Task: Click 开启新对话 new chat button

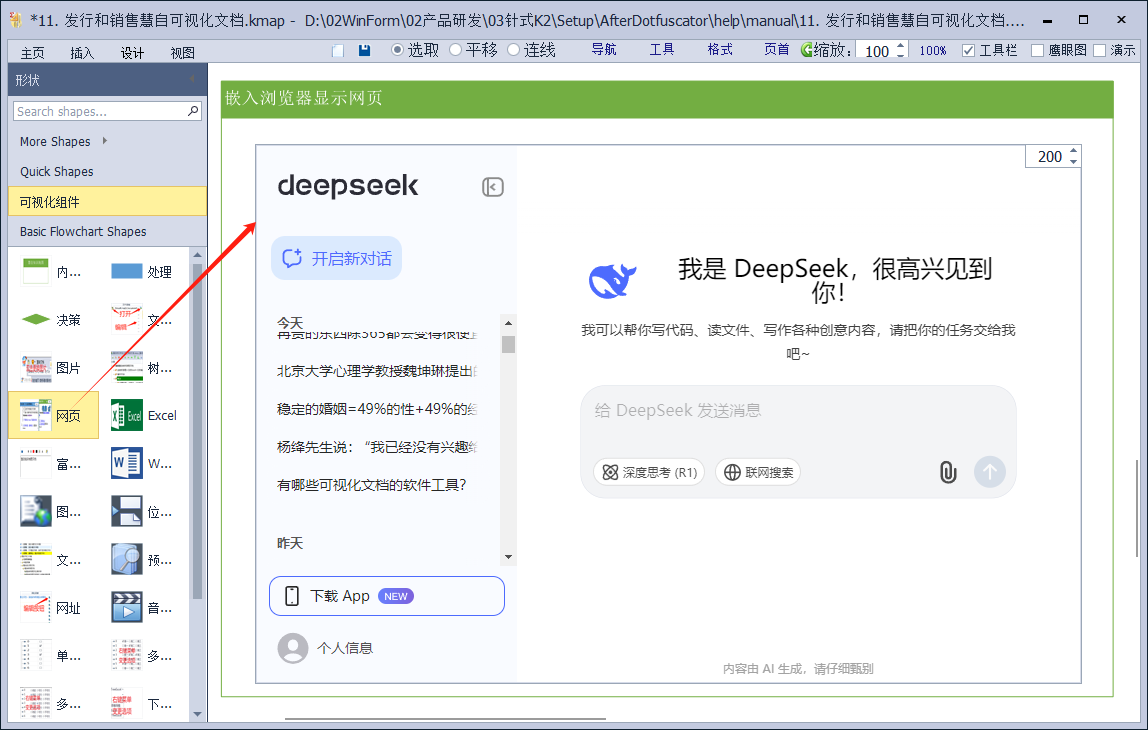Action: (336, 258)
